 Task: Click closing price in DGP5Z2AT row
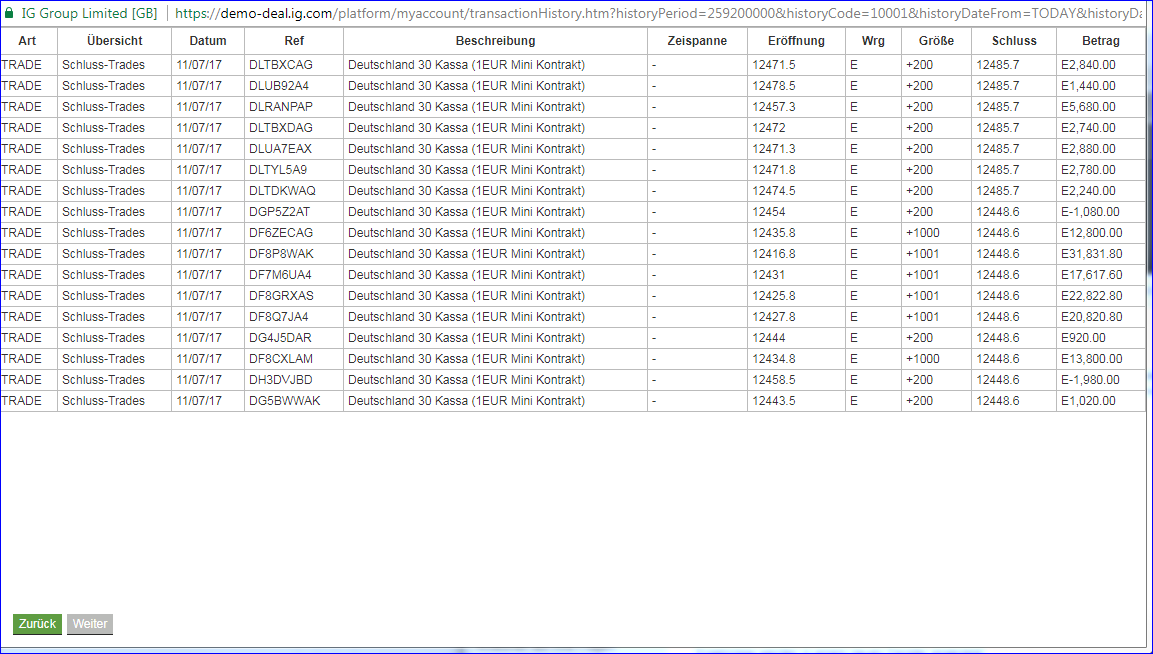tap(998, 212)
